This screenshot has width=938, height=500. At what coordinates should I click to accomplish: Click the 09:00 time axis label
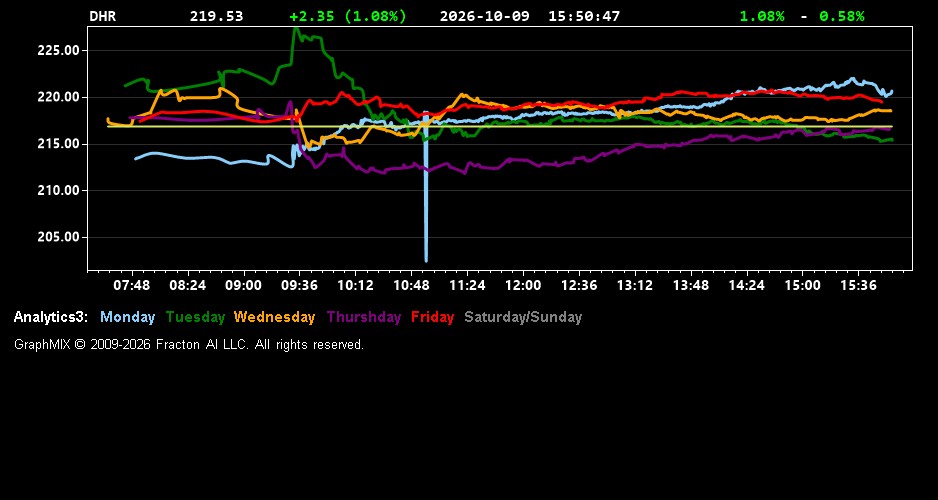coord(243,286)
